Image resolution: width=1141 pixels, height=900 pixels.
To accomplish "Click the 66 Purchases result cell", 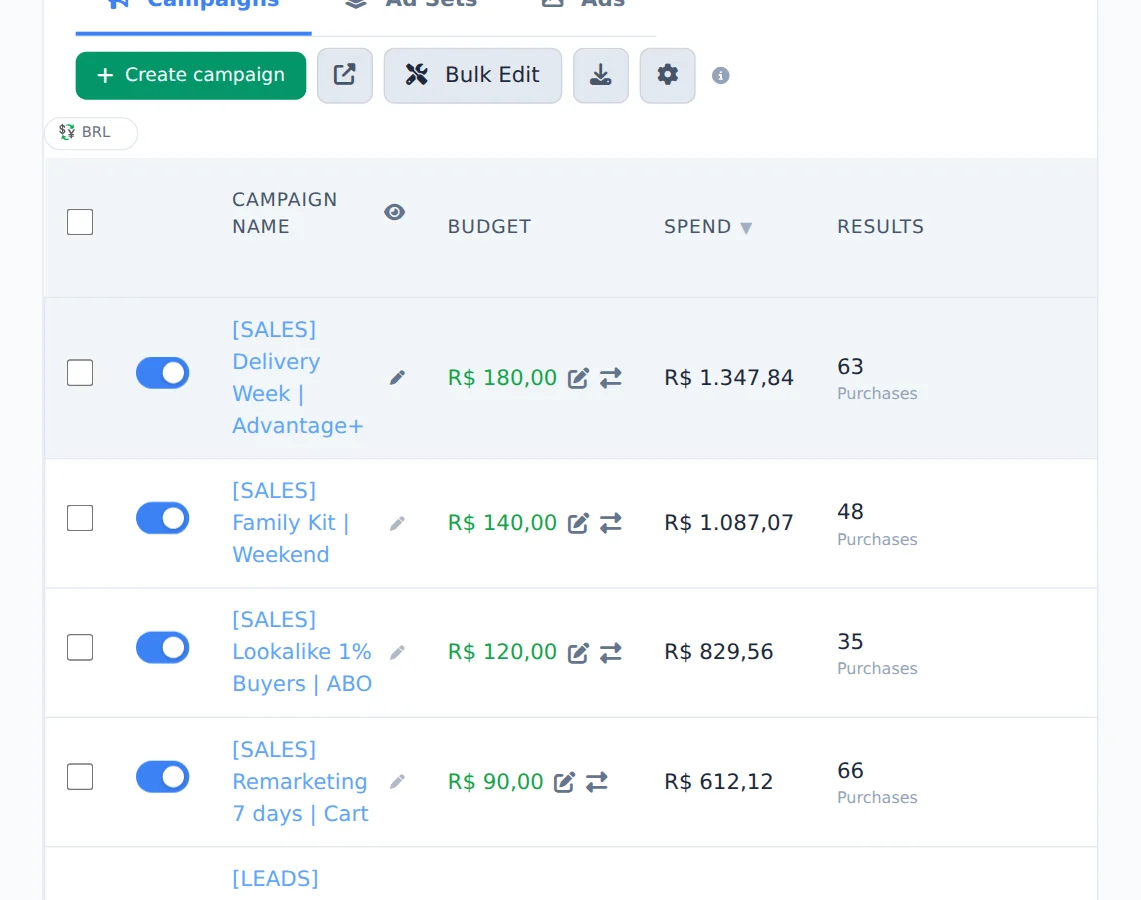I will (877, 782).
